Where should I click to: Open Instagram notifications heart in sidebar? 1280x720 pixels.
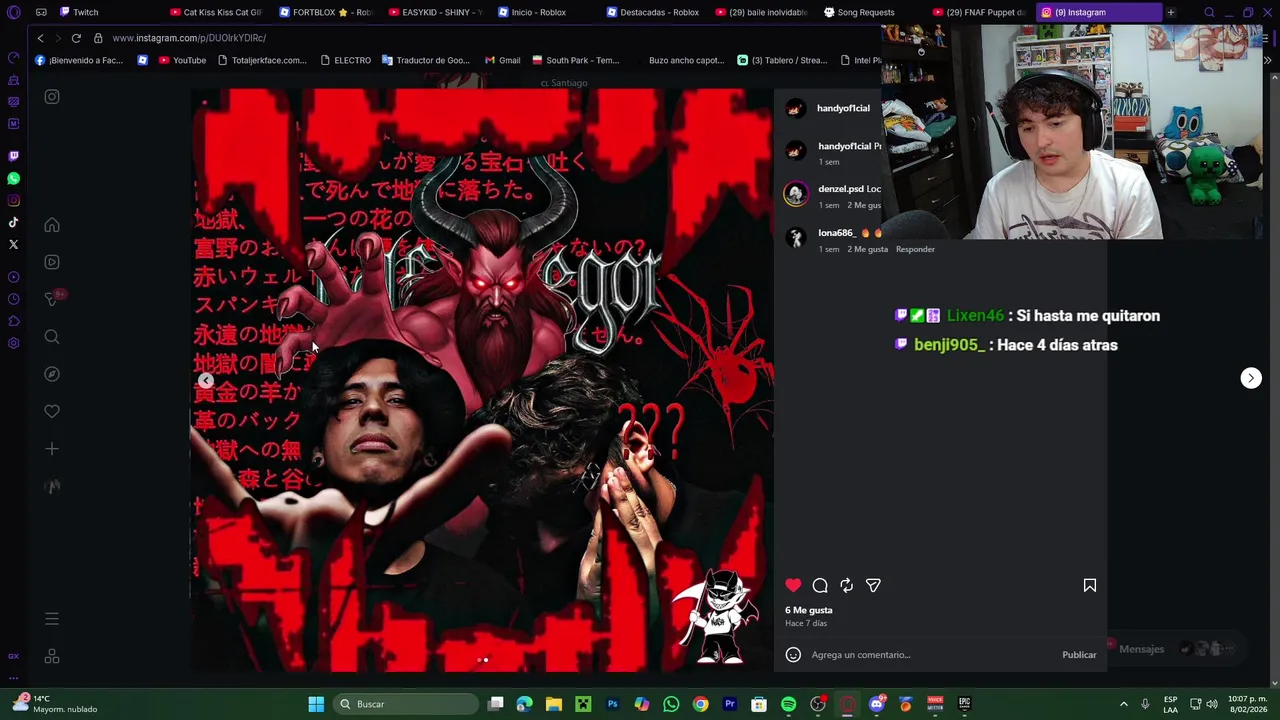point(52,411)
